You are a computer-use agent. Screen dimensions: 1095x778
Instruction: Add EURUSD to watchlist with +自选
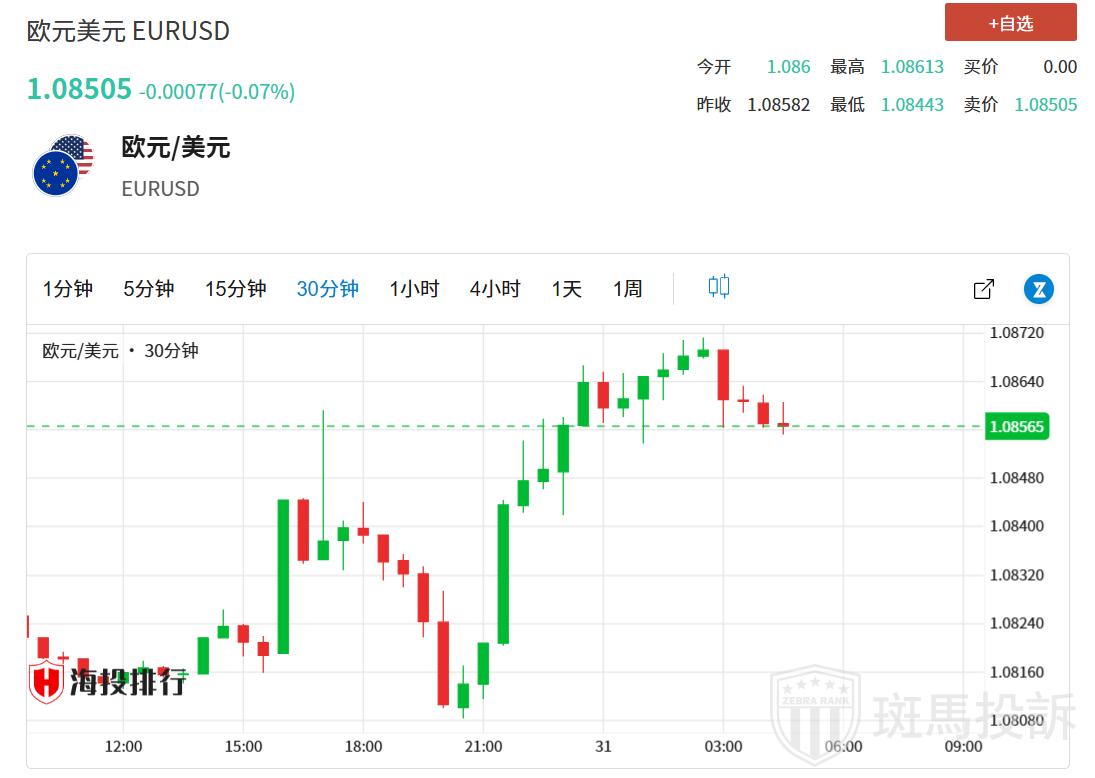tap(1010, 22)
